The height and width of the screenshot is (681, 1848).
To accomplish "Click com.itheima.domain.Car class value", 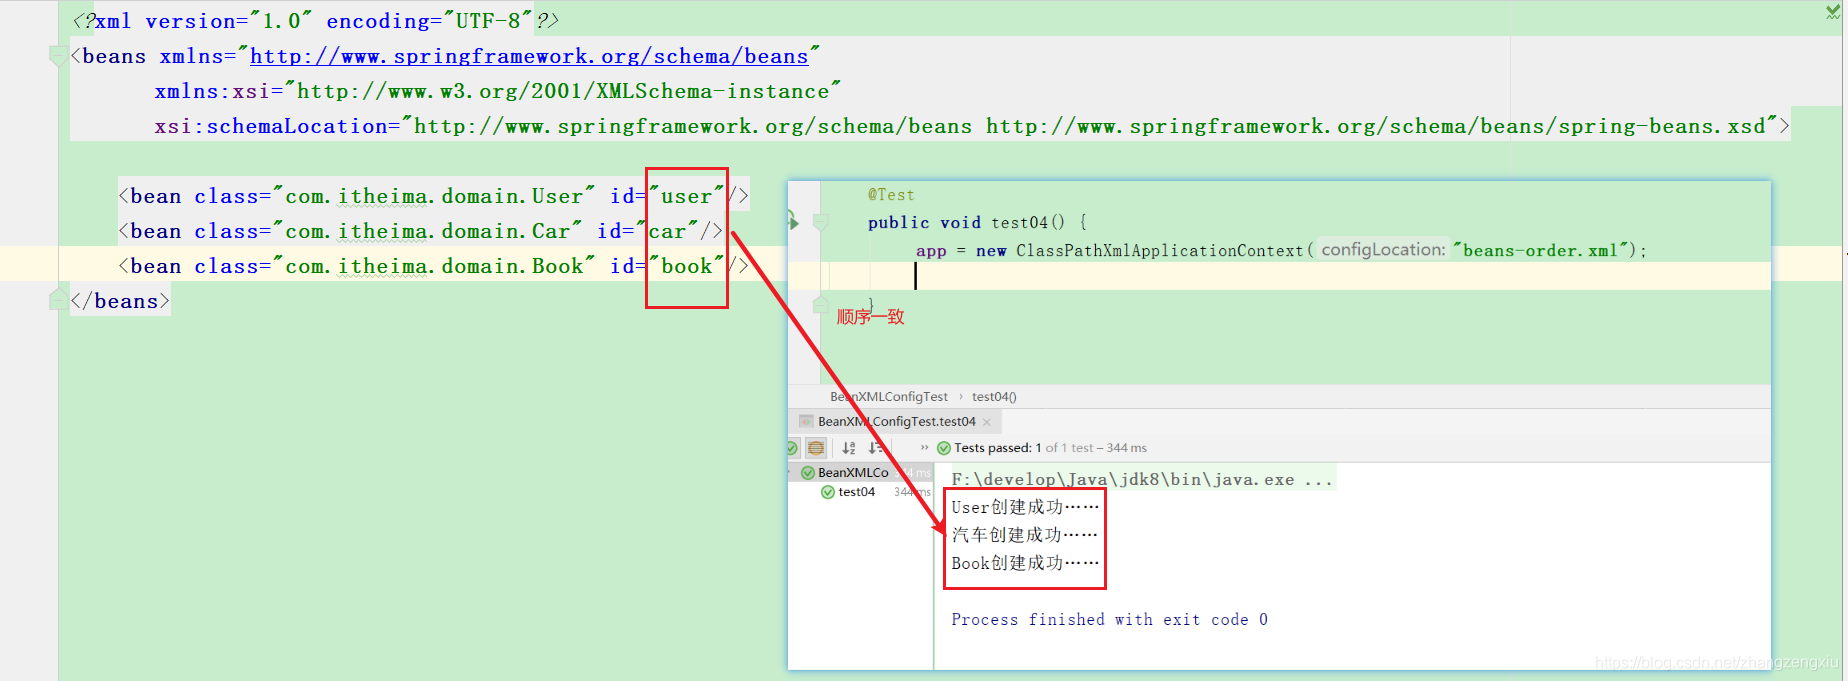I will tap(428, 231).
